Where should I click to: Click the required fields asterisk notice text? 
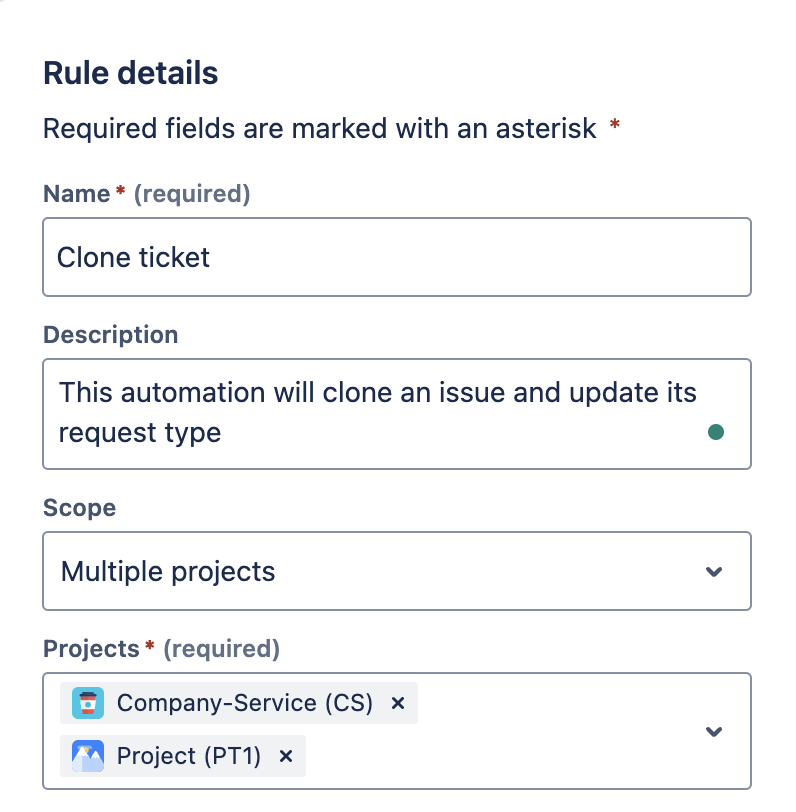click(320, 129)
